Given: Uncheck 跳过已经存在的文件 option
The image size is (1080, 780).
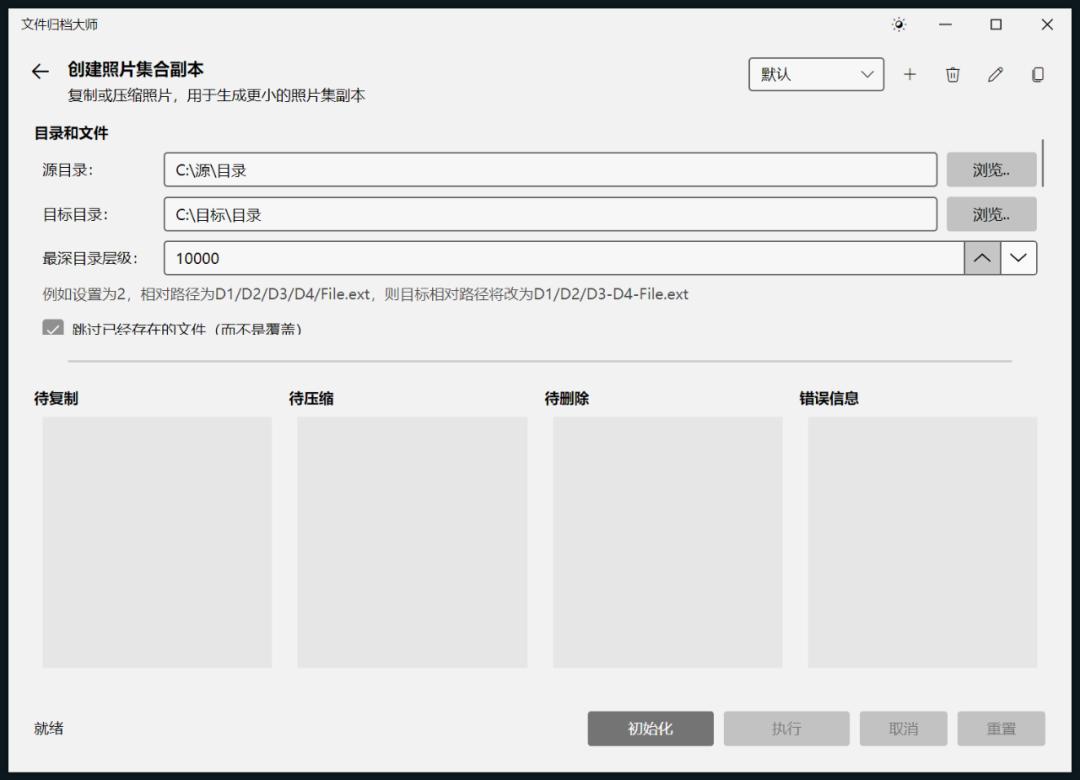Looking at the screenshot, I should 53,328.
